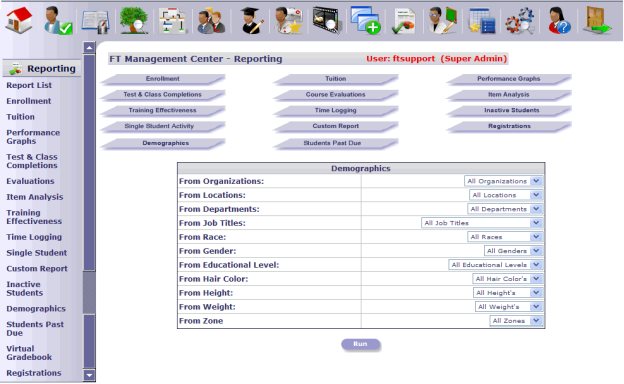Click the windows with green plus icon
This screenshot has width=624, height=384.
tap(365, 20)
